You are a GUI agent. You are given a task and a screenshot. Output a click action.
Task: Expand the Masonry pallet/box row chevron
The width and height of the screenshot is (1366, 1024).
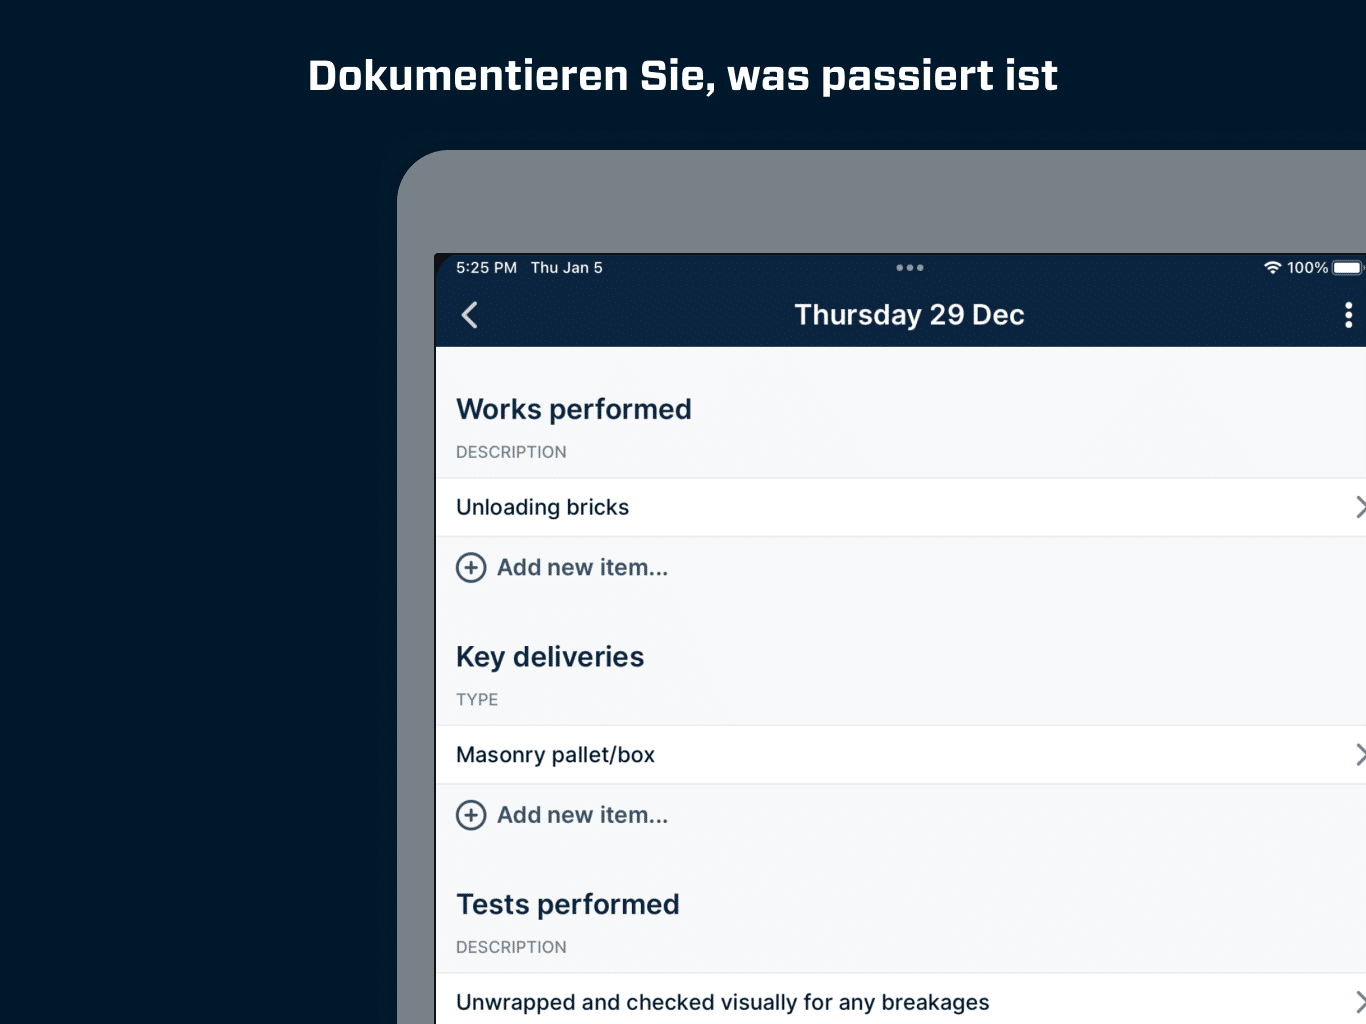point(1360,755)
